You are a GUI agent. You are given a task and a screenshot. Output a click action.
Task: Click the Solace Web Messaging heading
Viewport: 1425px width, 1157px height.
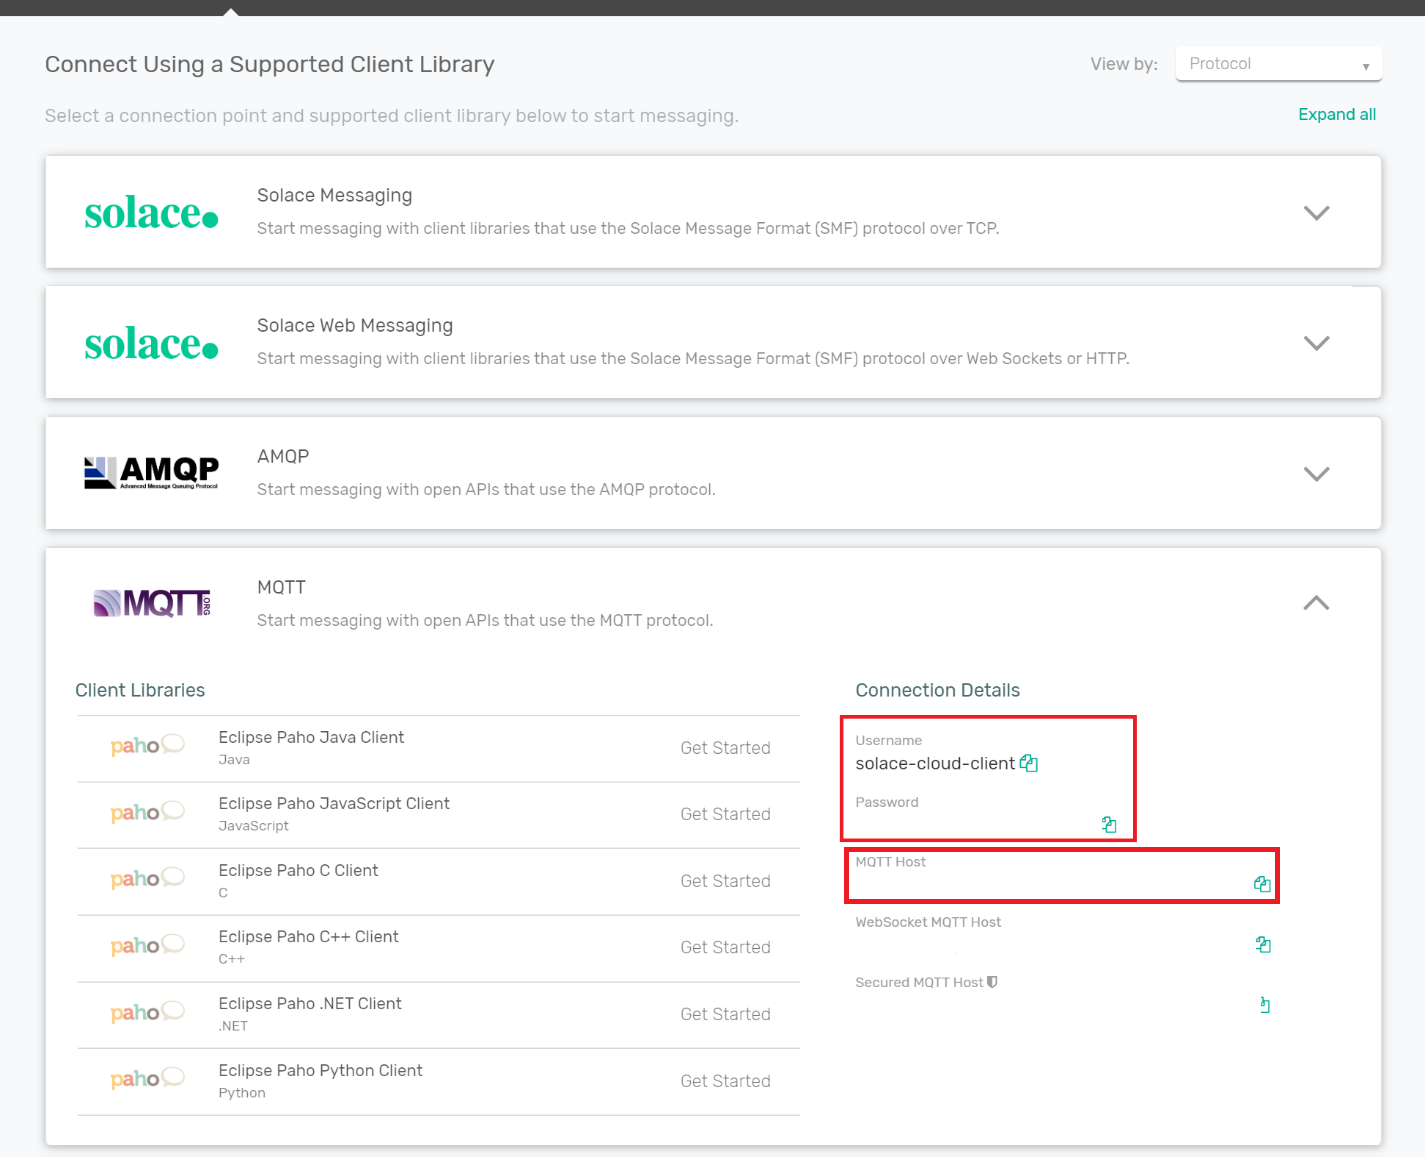pos(355,325)
